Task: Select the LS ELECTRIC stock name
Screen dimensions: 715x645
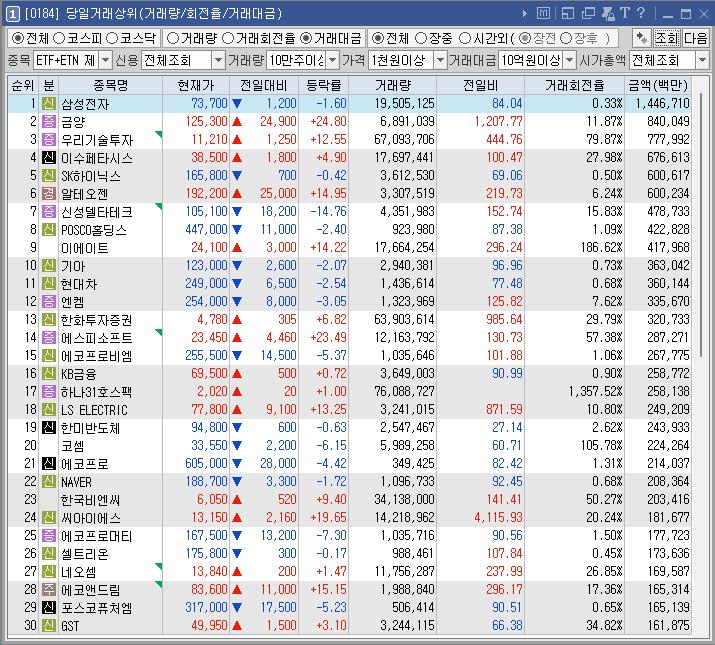Action: click(94, 410)
